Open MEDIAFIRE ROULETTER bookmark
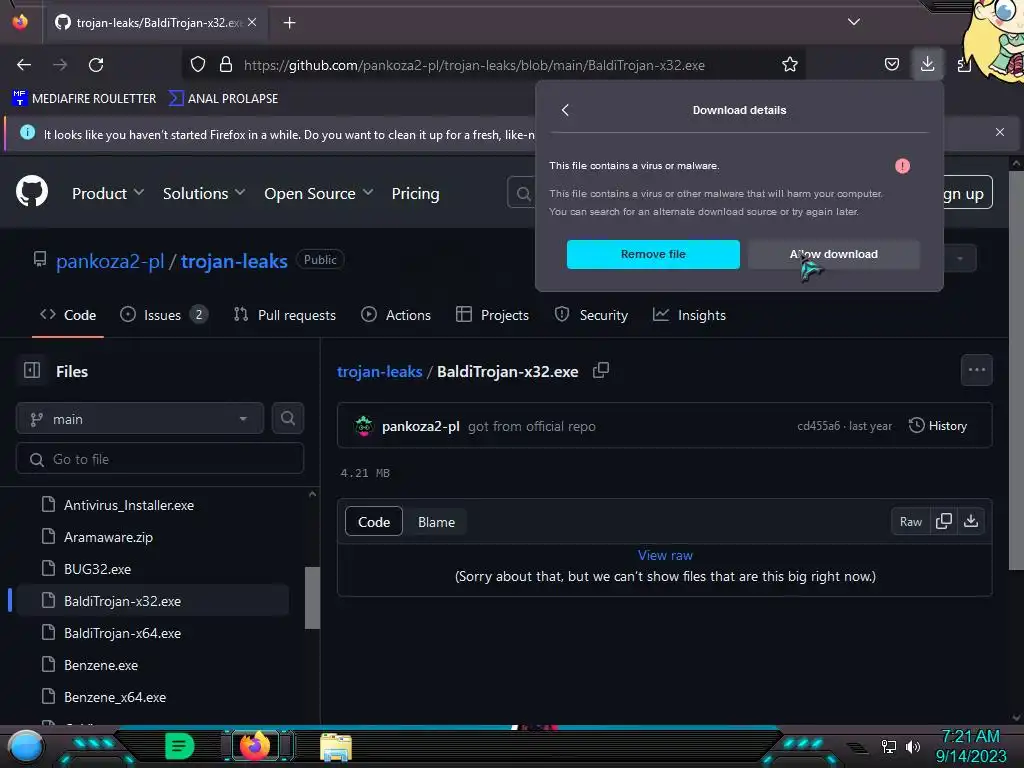The image size is (1024, 768). tap(84, 99)
